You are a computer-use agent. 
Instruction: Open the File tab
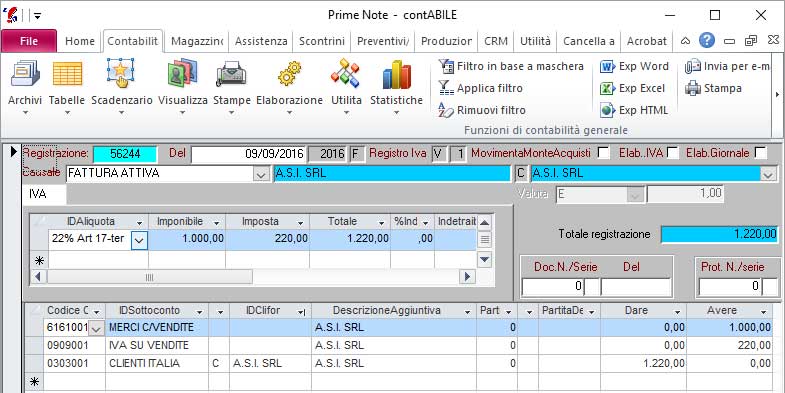coord(29,41)
